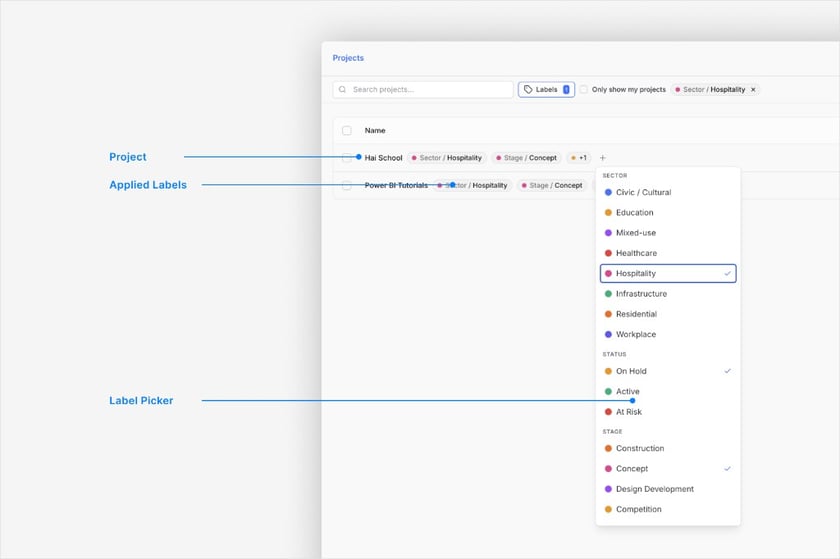This screenshot has width=840, height=559.
Task: Click Power BI Tutorials' Stage / Concept label
Action: coord(552,185)
